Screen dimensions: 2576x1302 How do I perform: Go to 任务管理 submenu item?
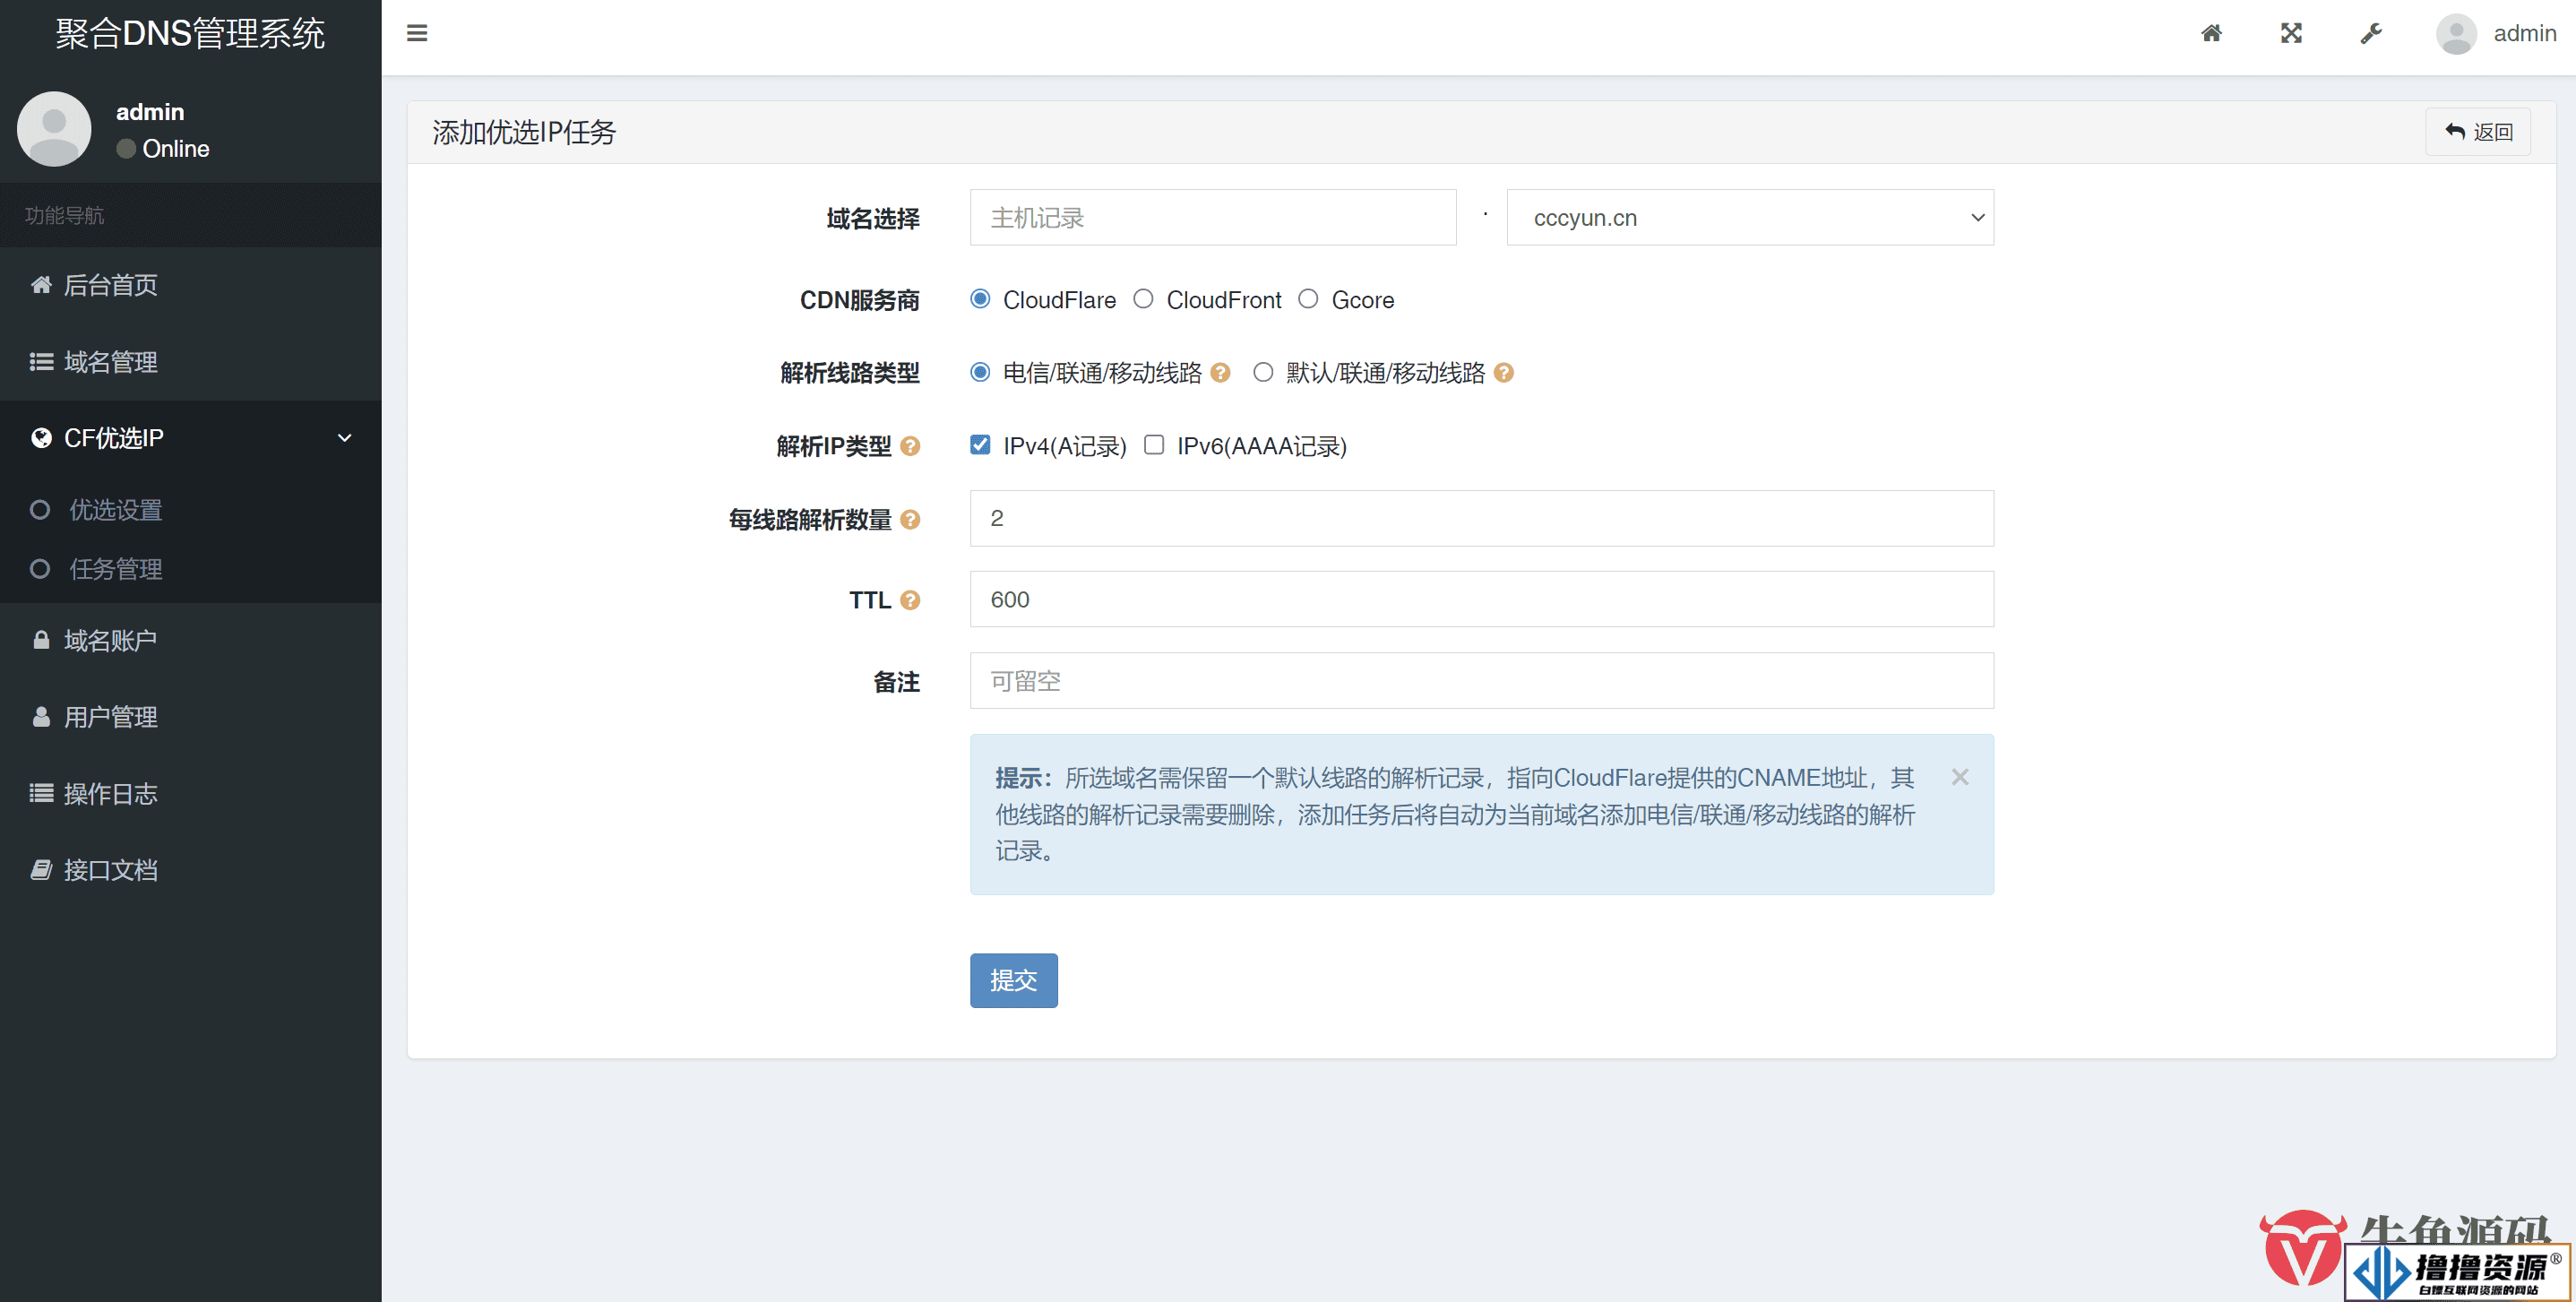point(190,569)
